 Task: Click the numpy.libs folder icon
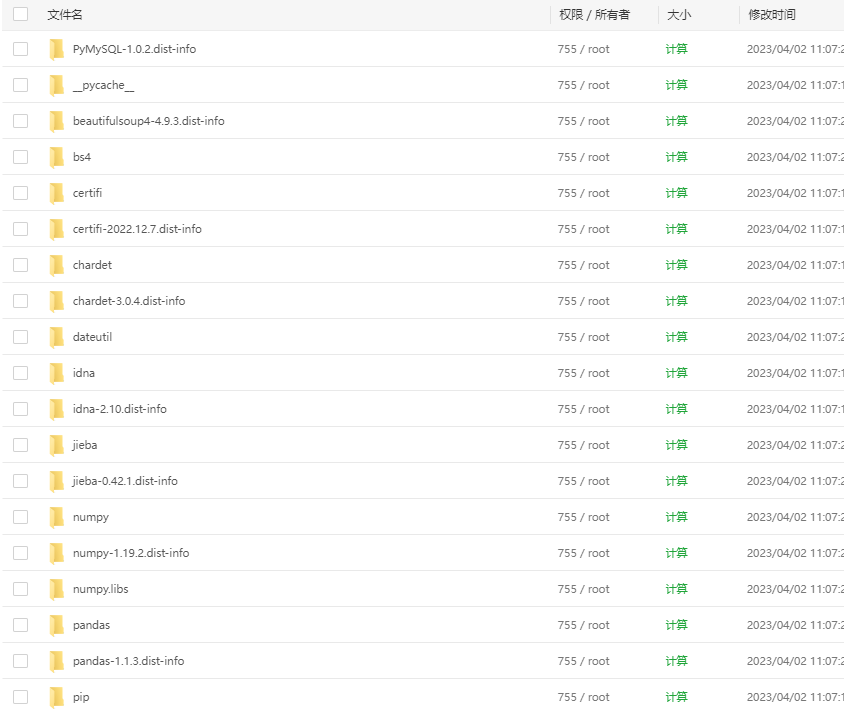tap(57, 591)
